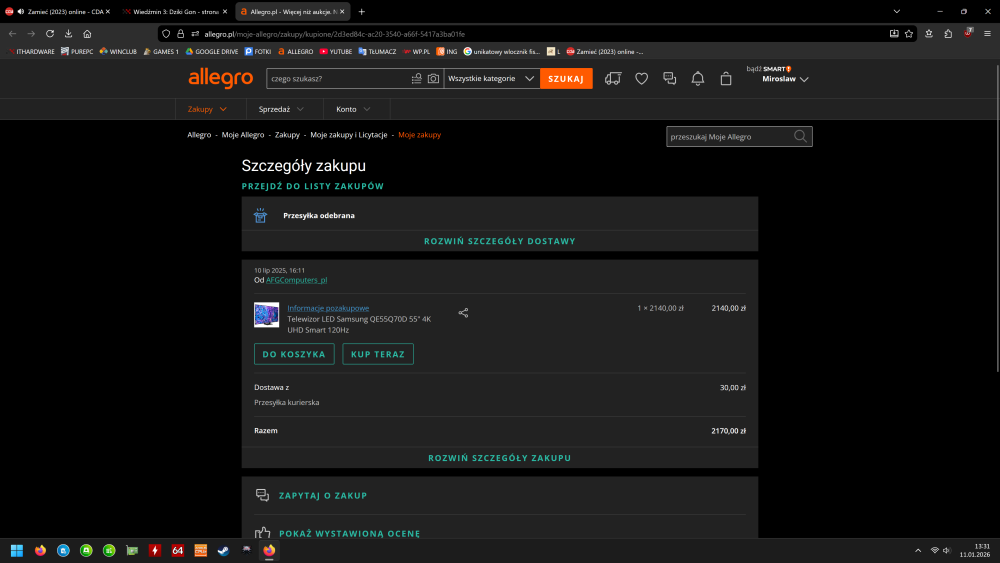1000x563 pixels.
Task: Open the shopping cart bag icon
Action: tap(726, 78)
